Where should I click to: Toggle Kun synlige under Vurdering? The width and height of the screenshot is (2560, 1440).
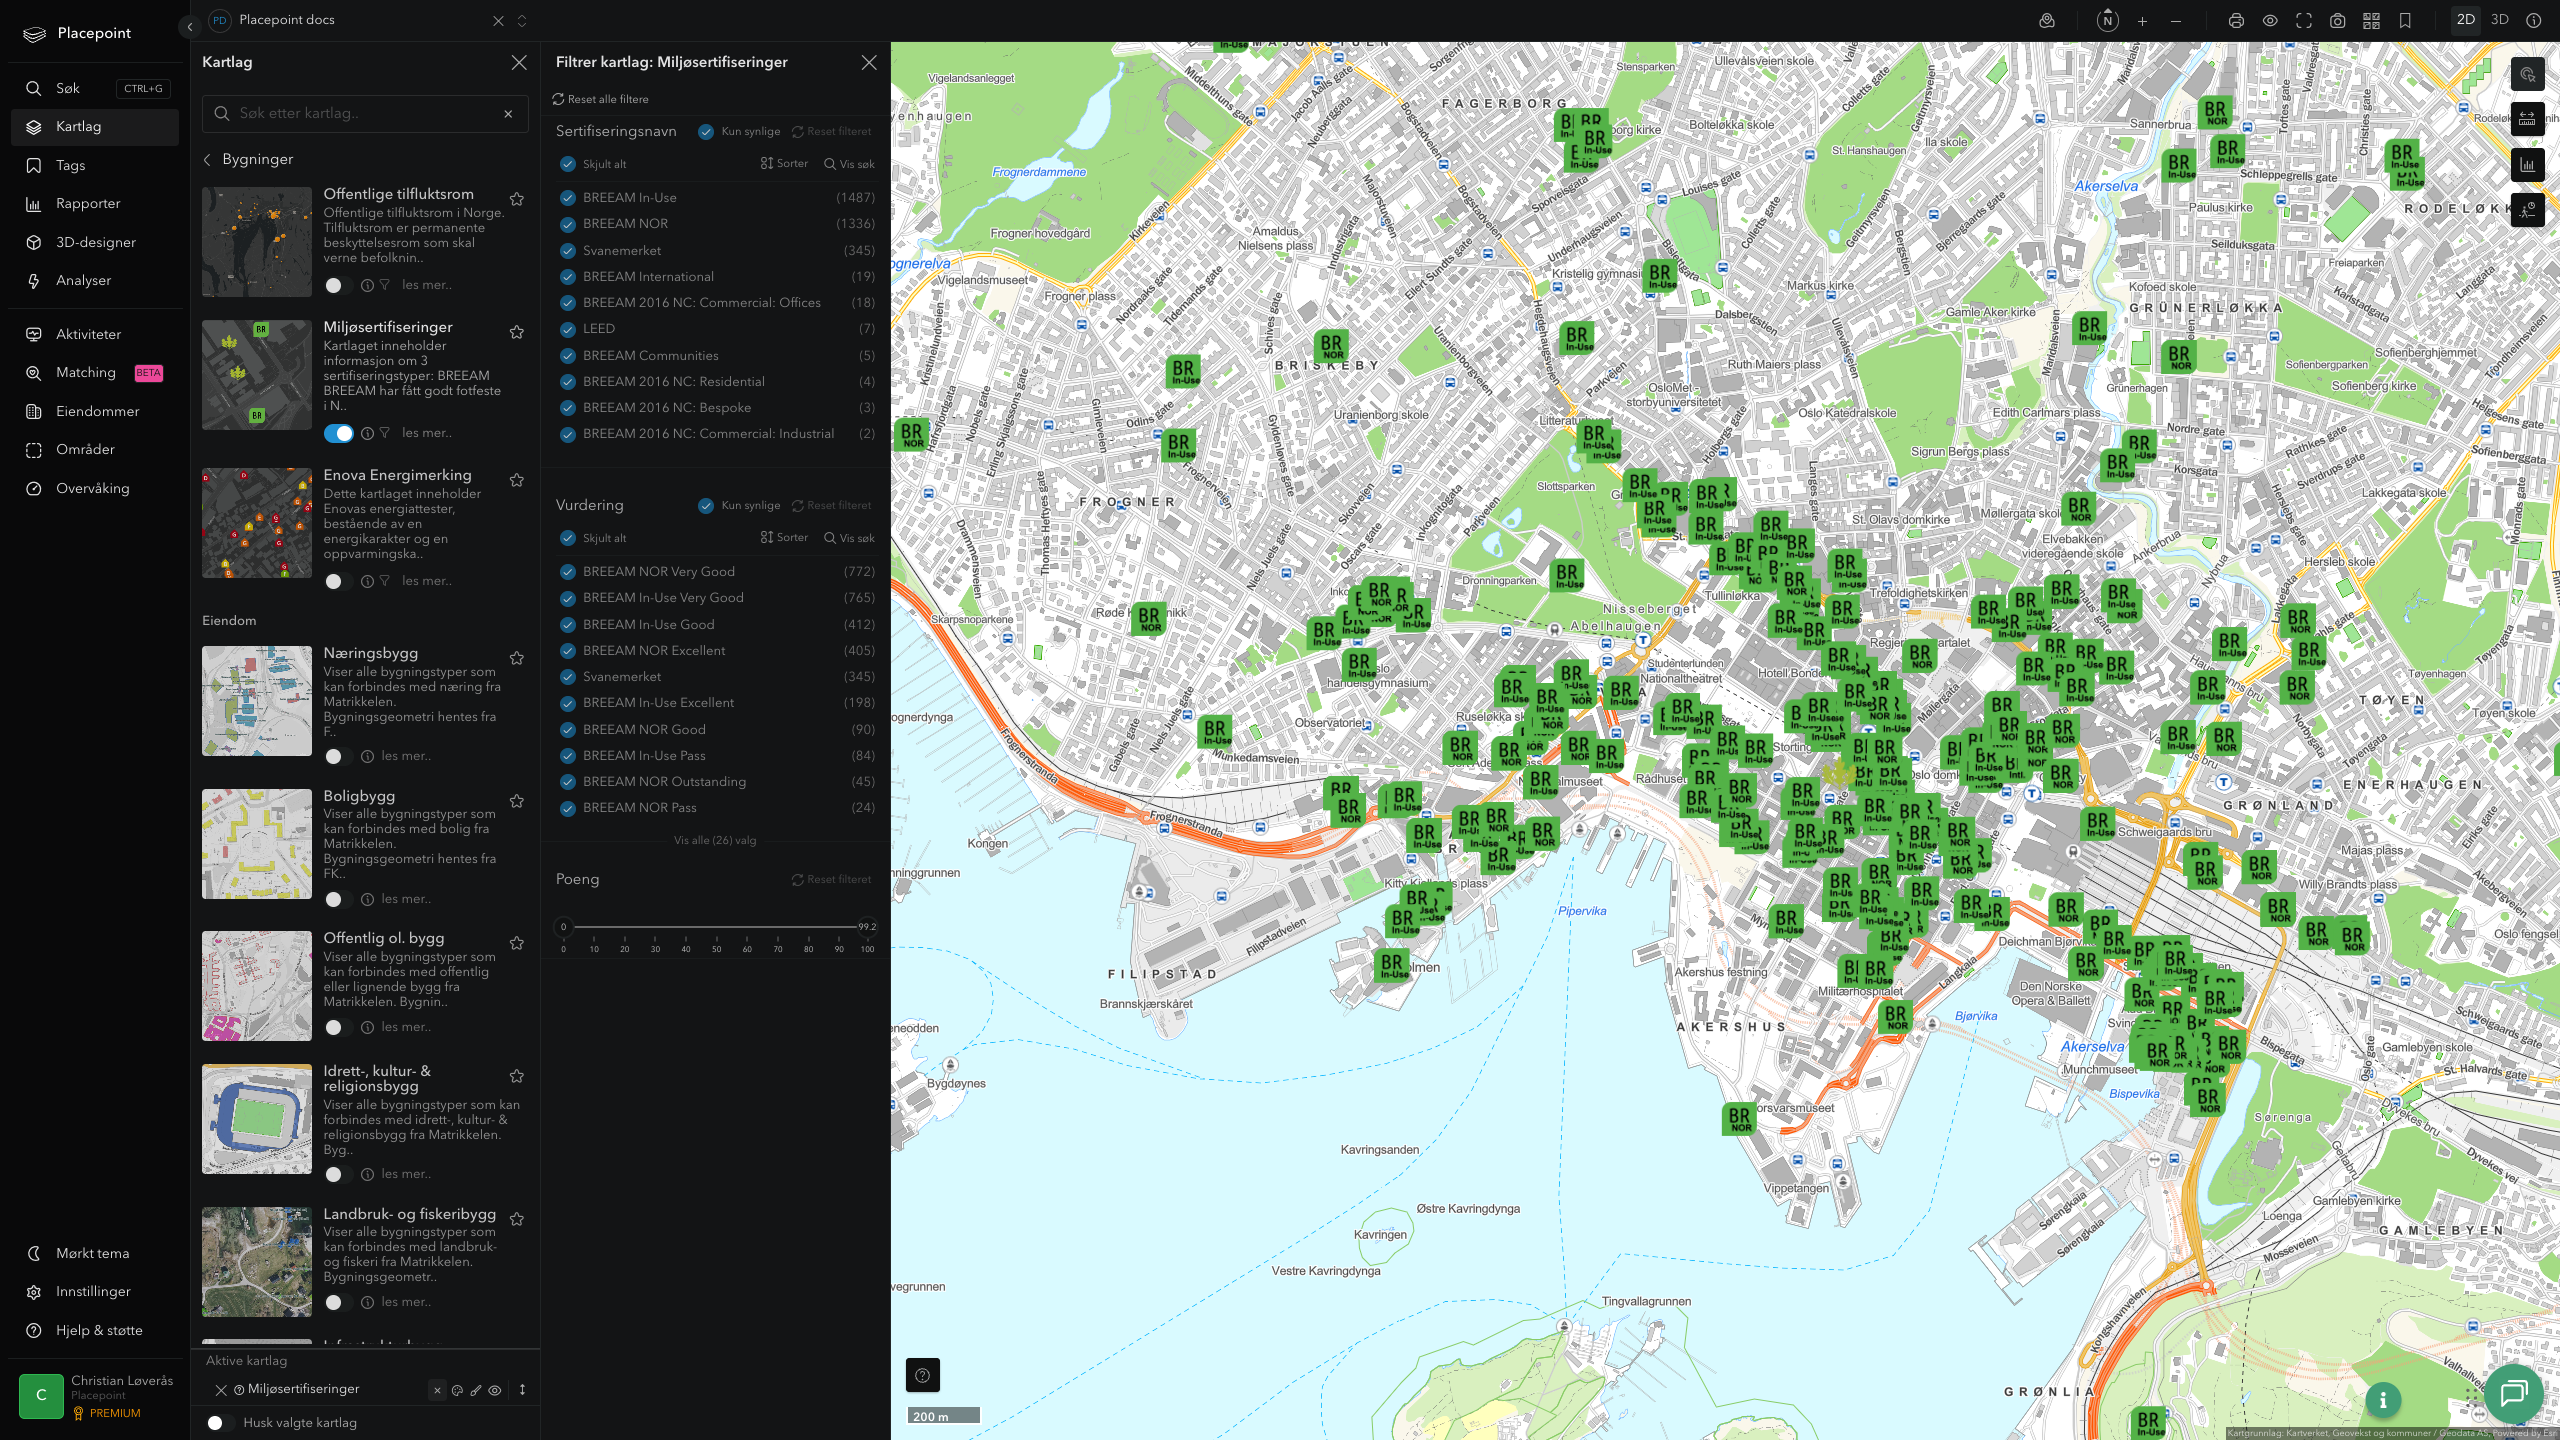[706, 505]
